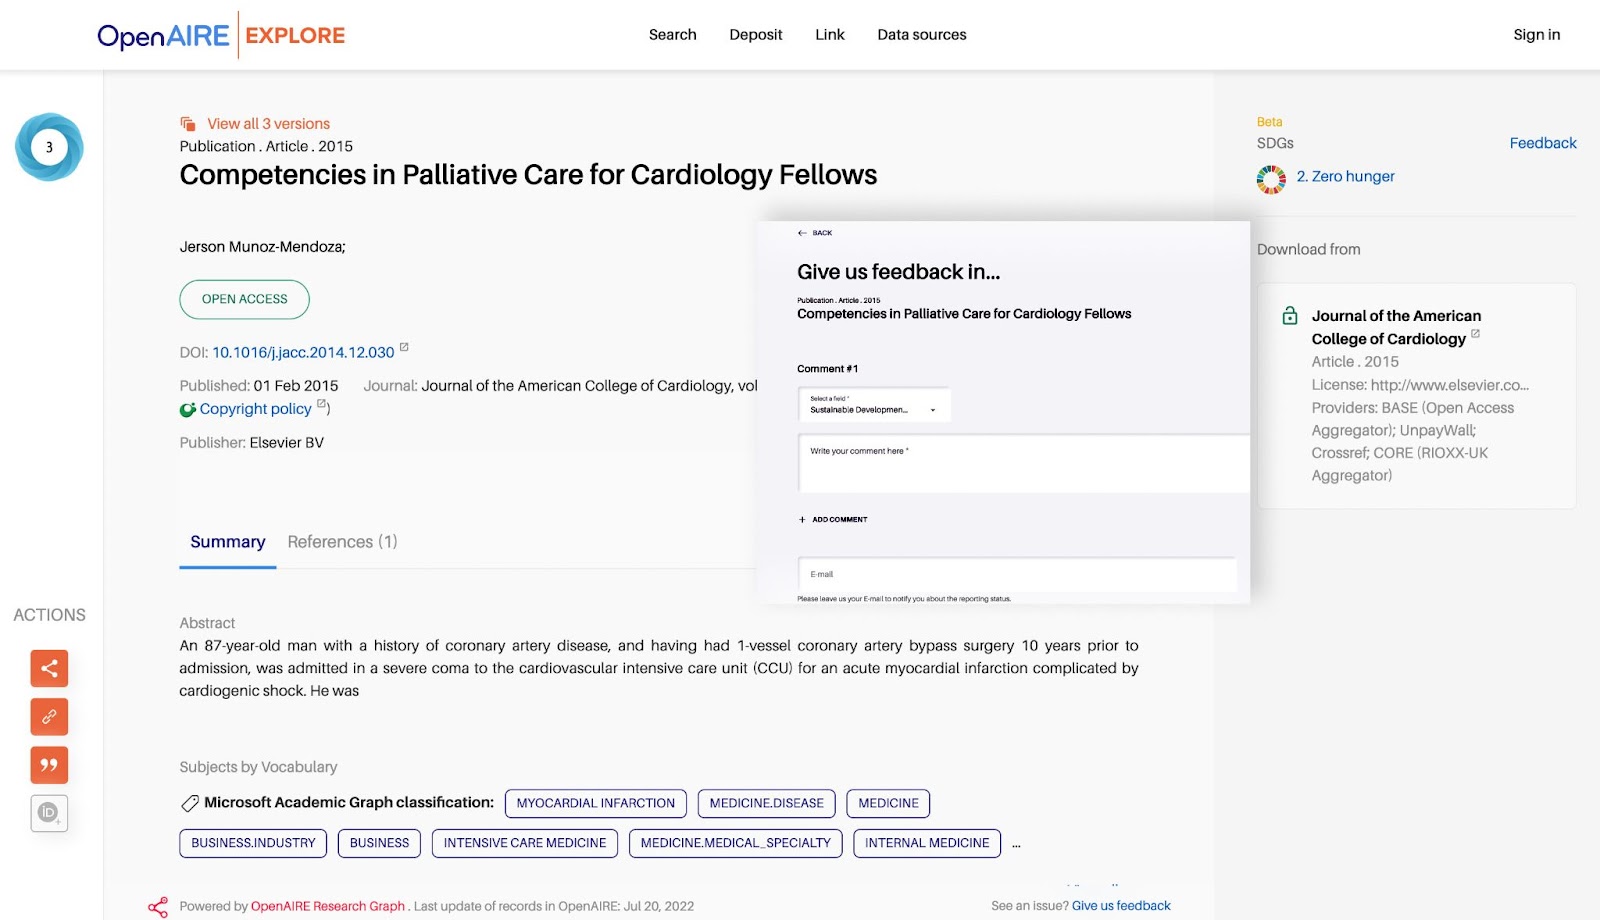Select the MYOCARDIAL INFARCTION subject tag
1600x920 pixels.
pyautogui.click(x=595, y=803)
